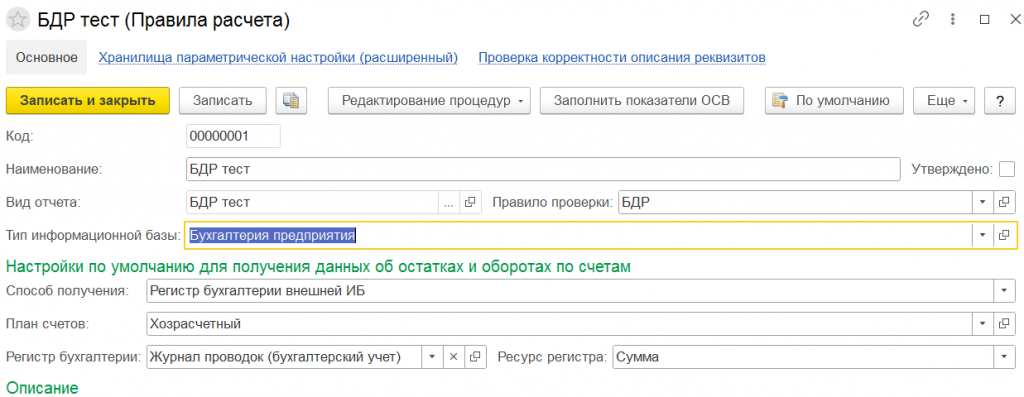Image resolution: width=1024 pixels, height=397 pixels.
Task: Click the Правило проверки field with БДР
Action: (x=795, y=202)
